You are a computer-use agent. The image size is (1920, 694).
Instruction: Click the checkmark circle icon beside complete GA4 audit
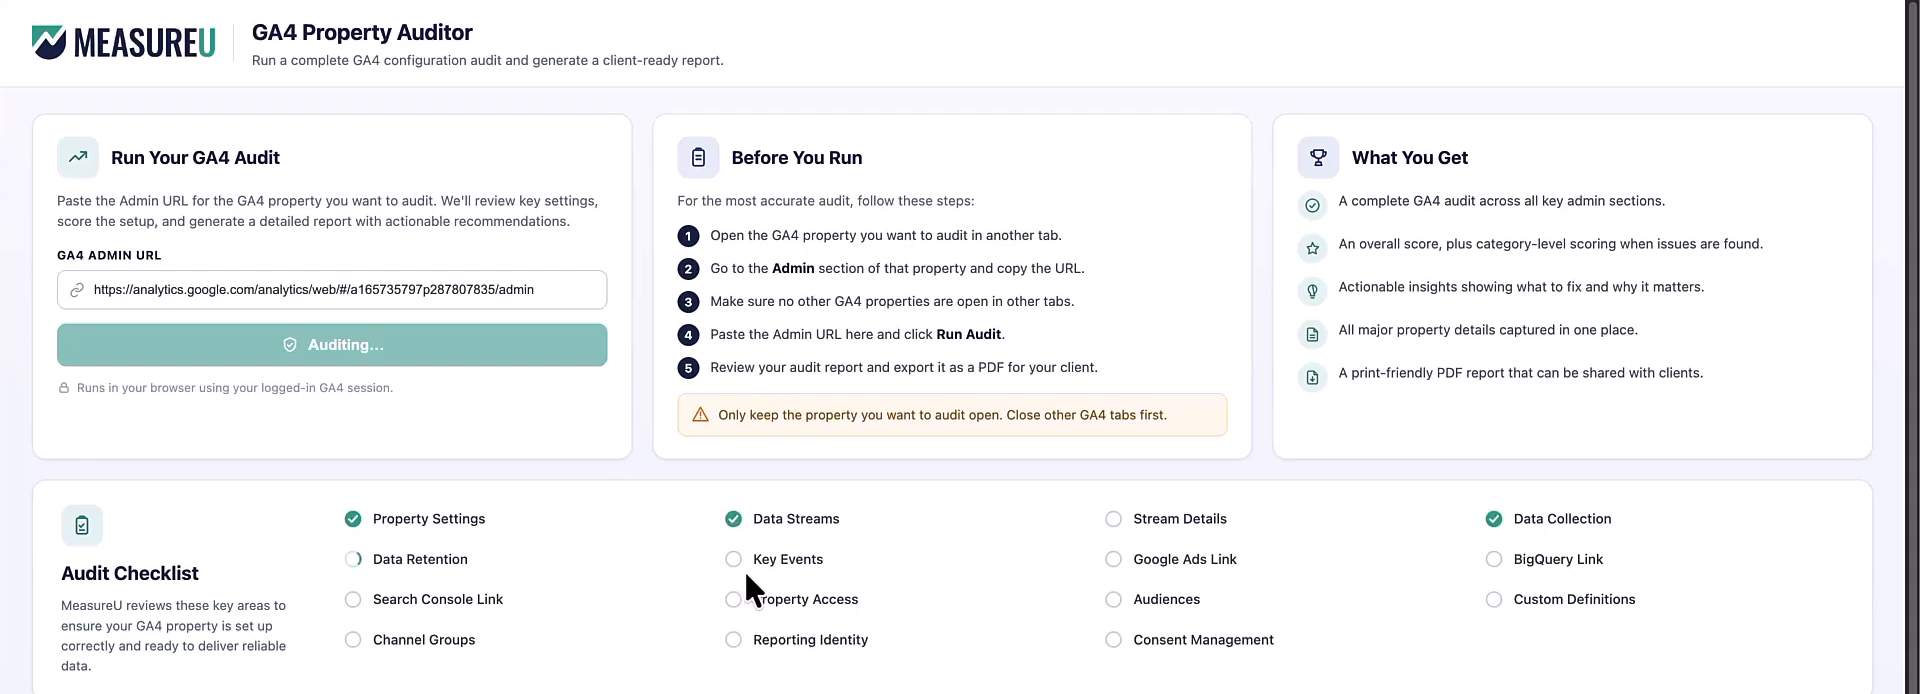click(1313, 205)
